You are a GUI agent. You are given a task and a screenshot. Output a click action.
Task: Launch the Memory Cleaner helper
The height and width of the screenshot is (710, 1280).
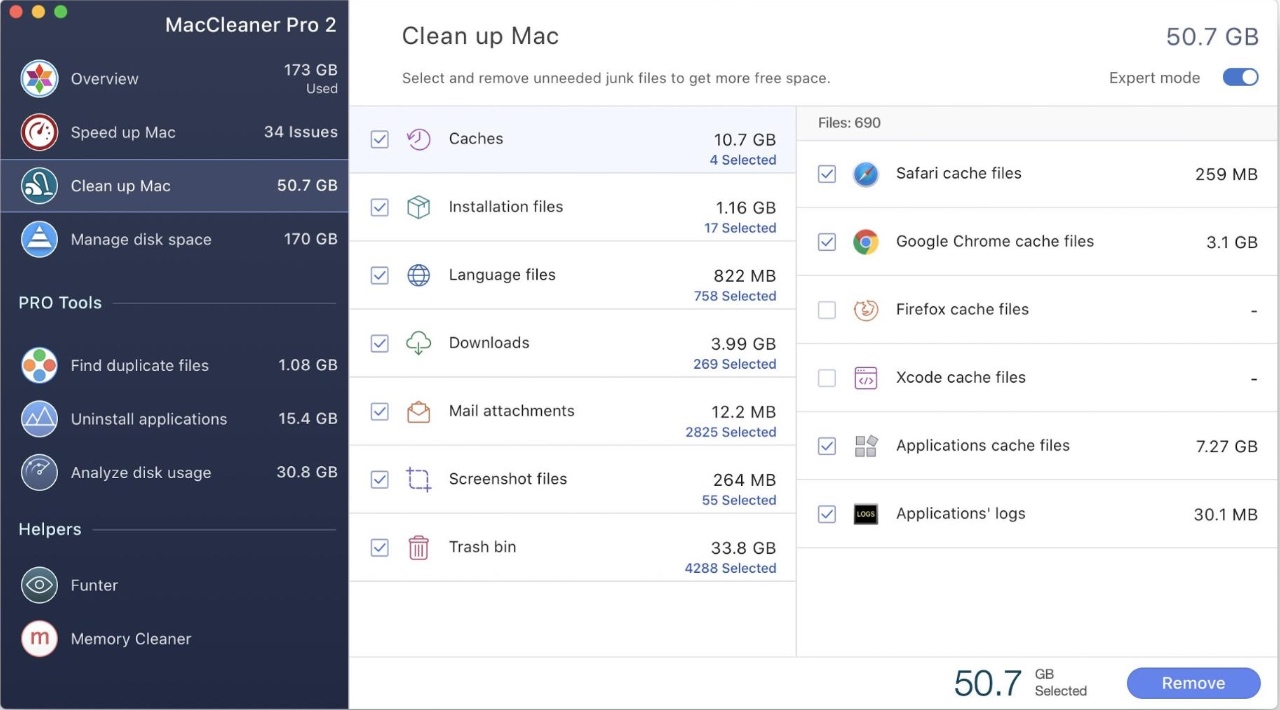[174, 639]
